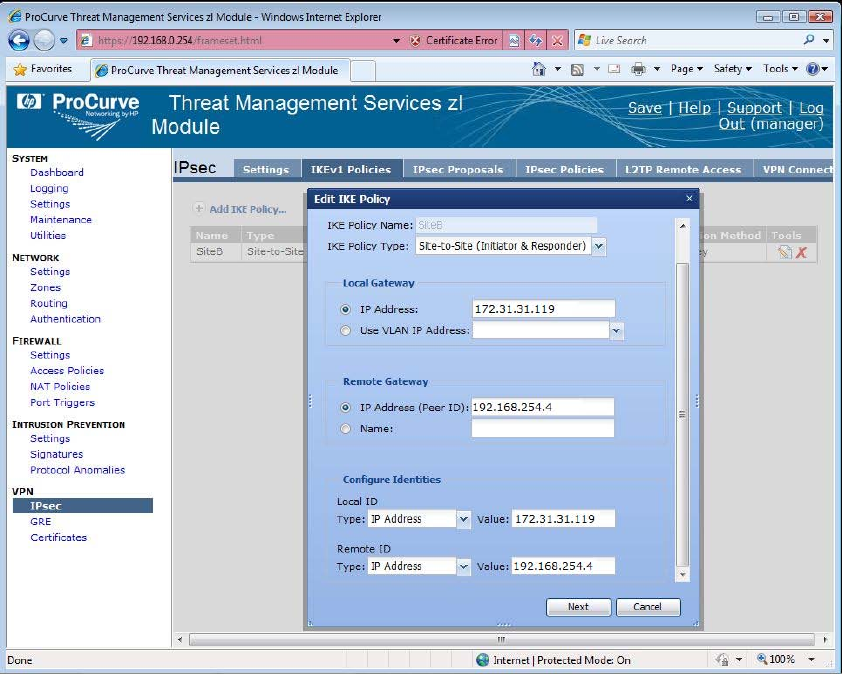Open the Safety menu

732,69
